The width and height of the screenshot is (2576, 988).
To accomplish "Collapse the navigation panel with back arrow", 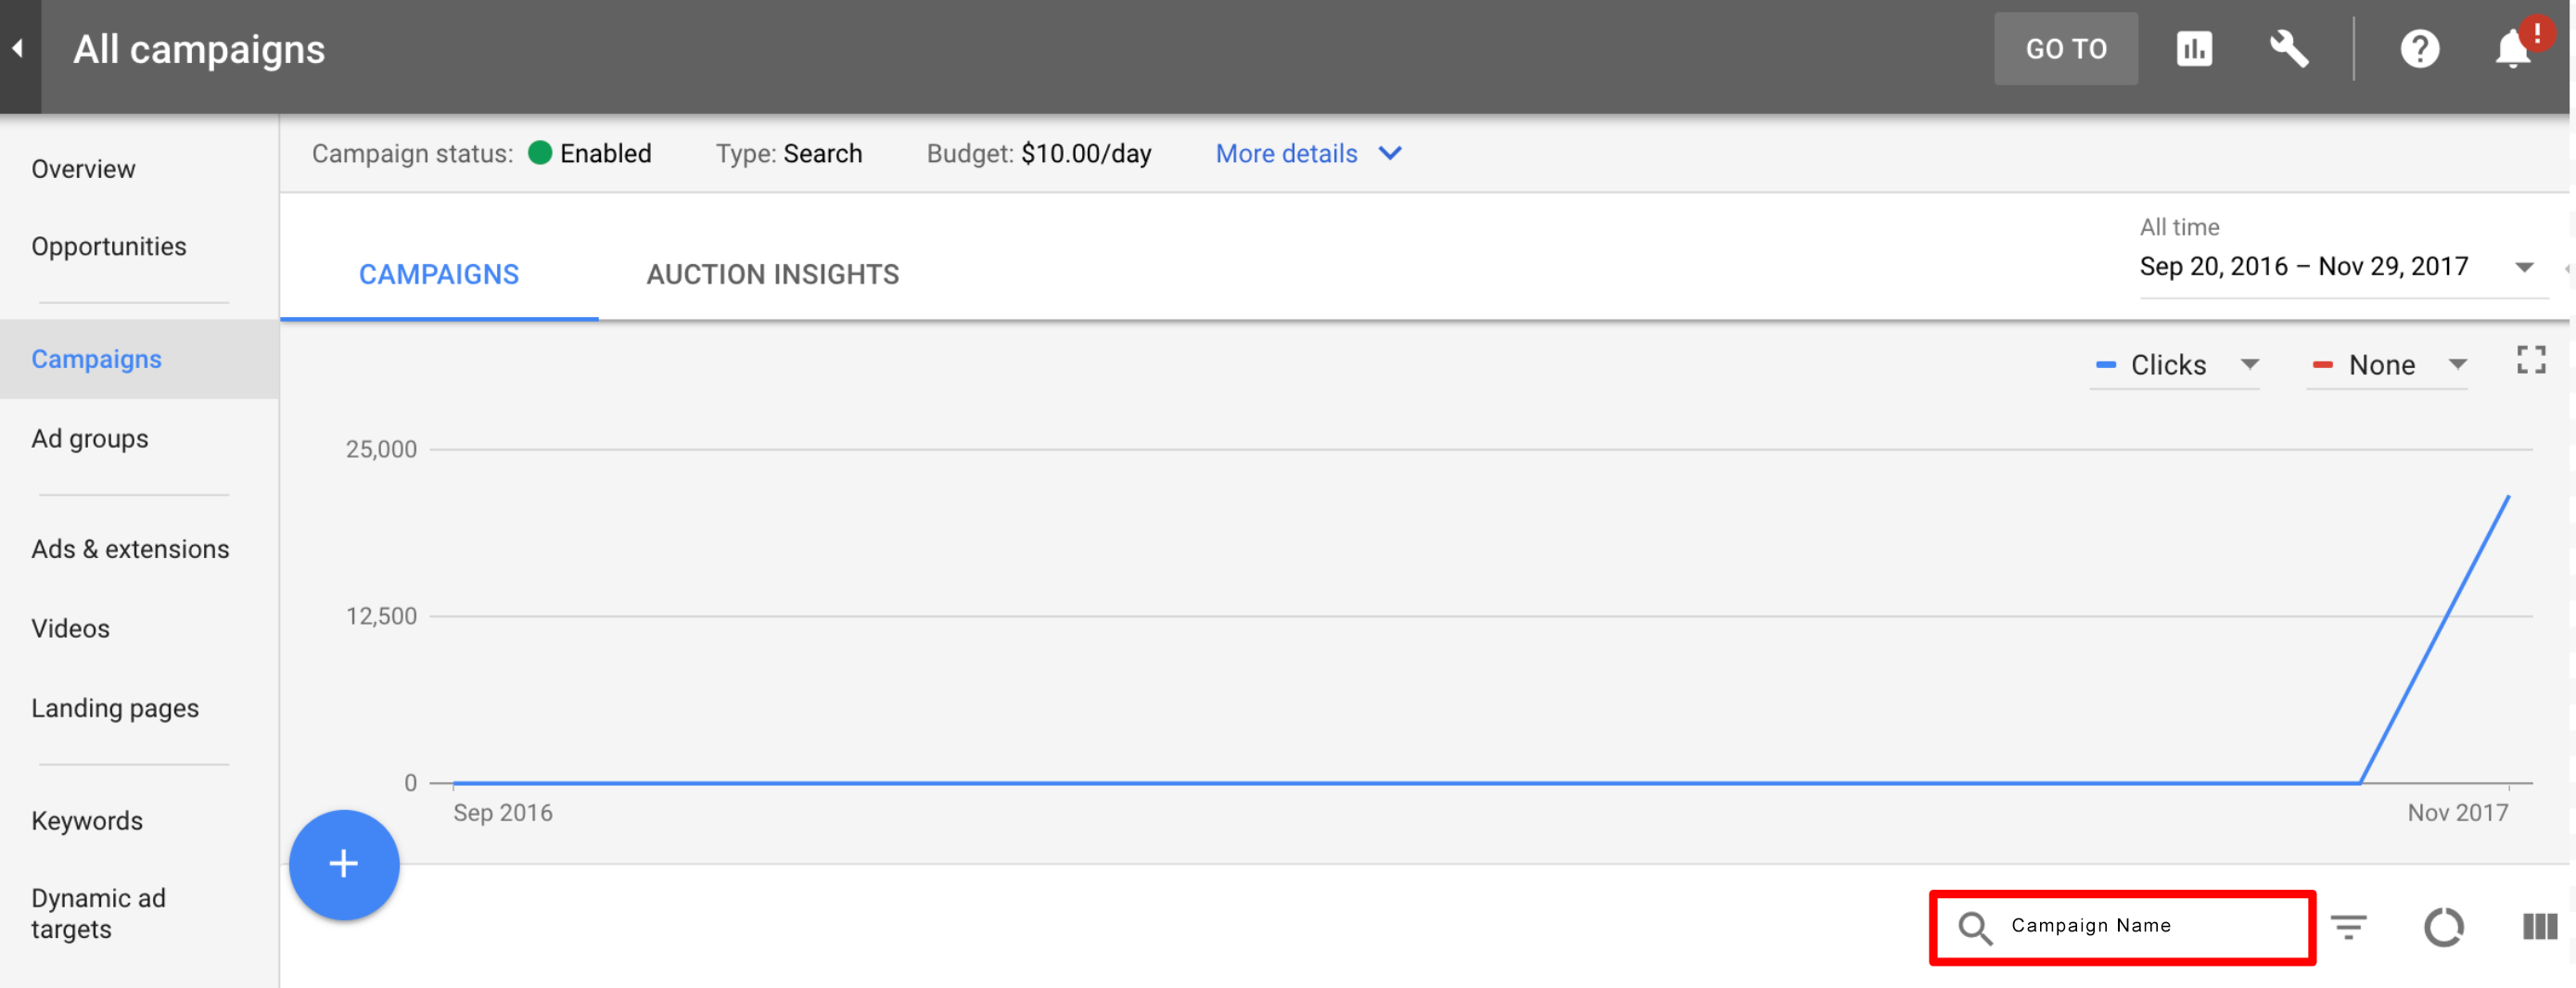I will 18,49.
